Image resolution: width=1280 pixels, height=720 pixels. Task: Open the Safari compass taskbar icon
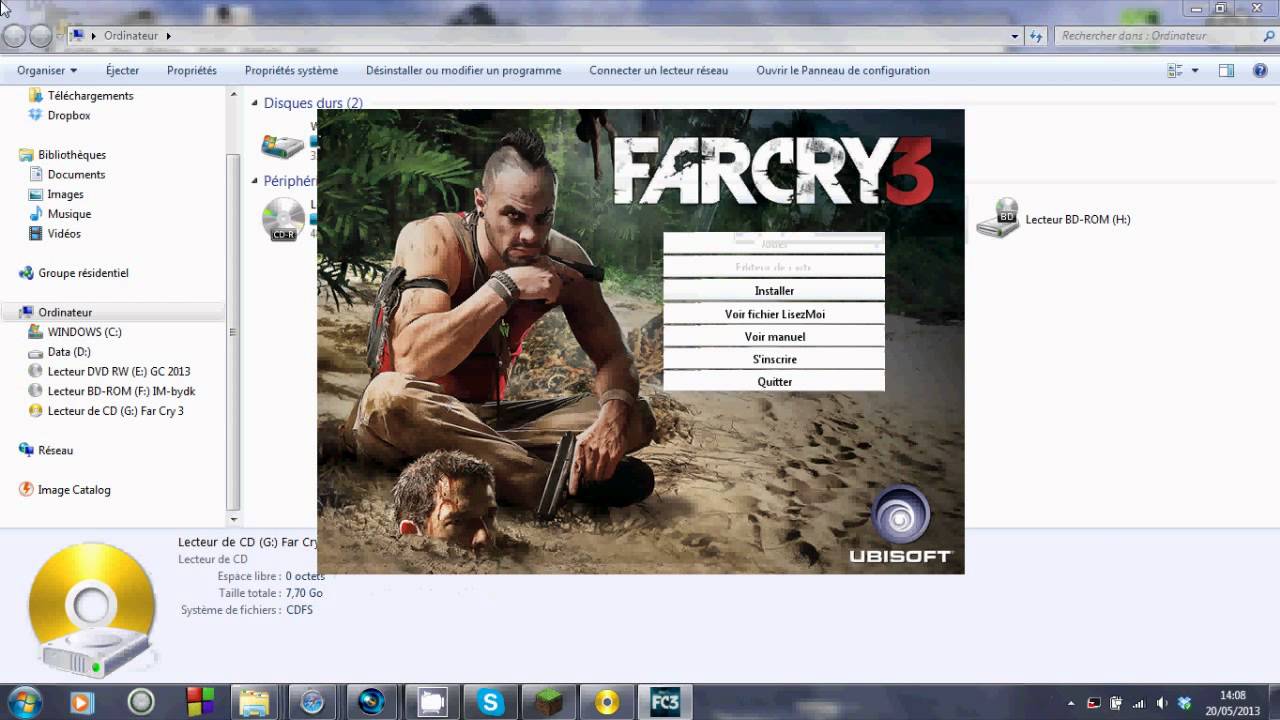pos(312,703)
